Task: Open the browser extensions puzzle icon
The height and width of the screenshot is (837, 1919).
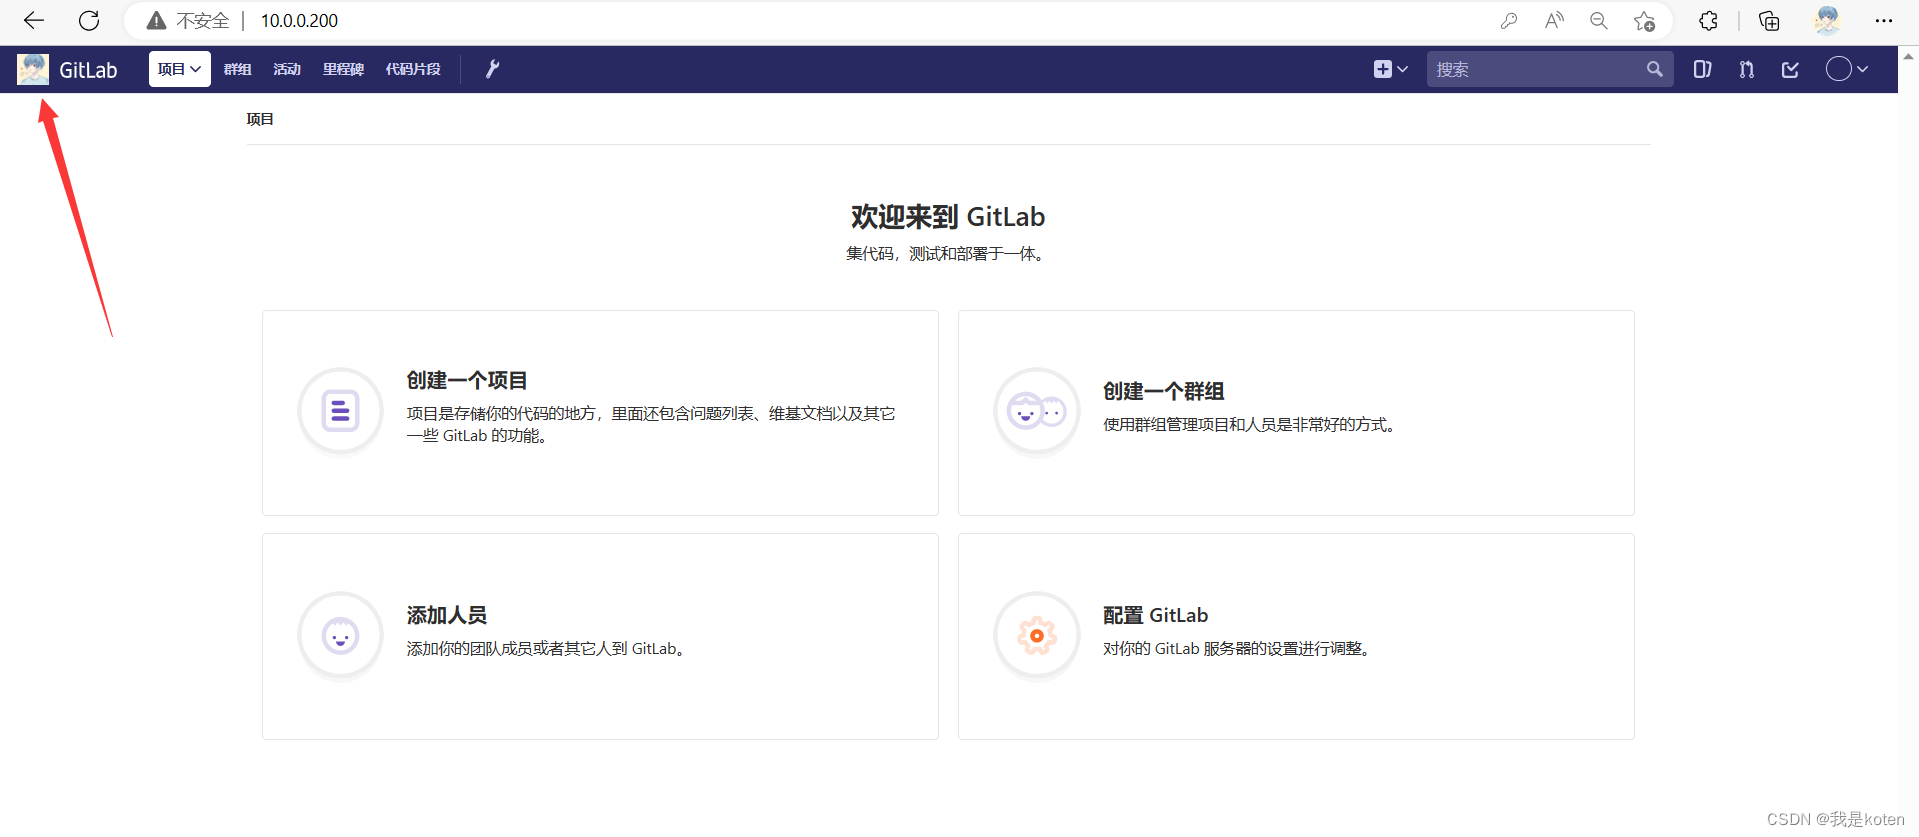Action: 1708,20
